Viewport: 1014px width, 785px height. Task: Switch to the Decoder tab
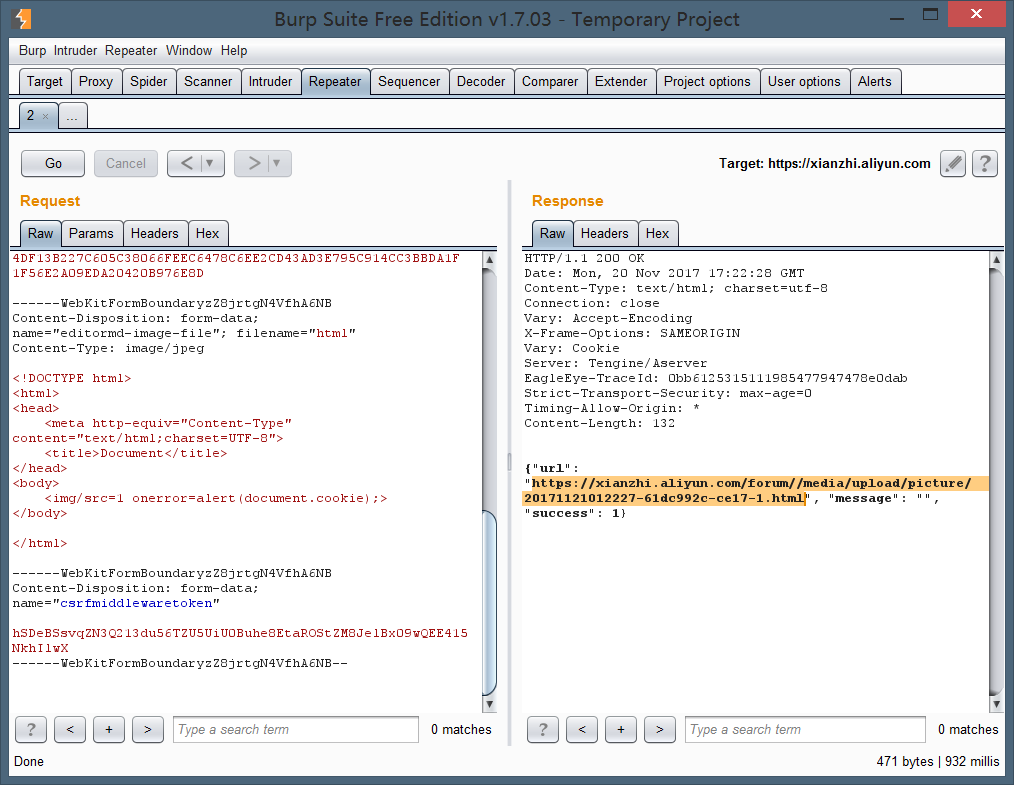(x=480, y=81)
